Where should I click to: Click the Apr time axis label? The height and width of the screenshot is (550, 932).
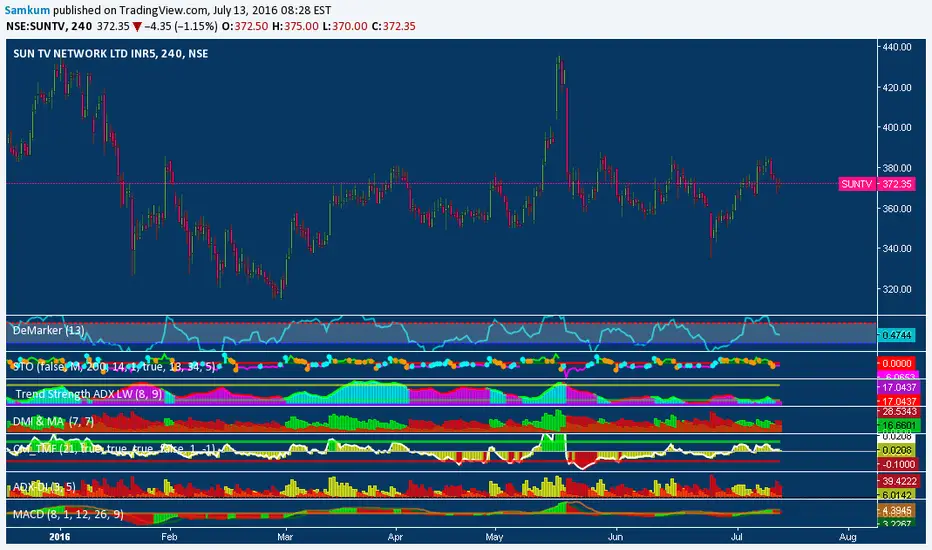click(395, 537)
